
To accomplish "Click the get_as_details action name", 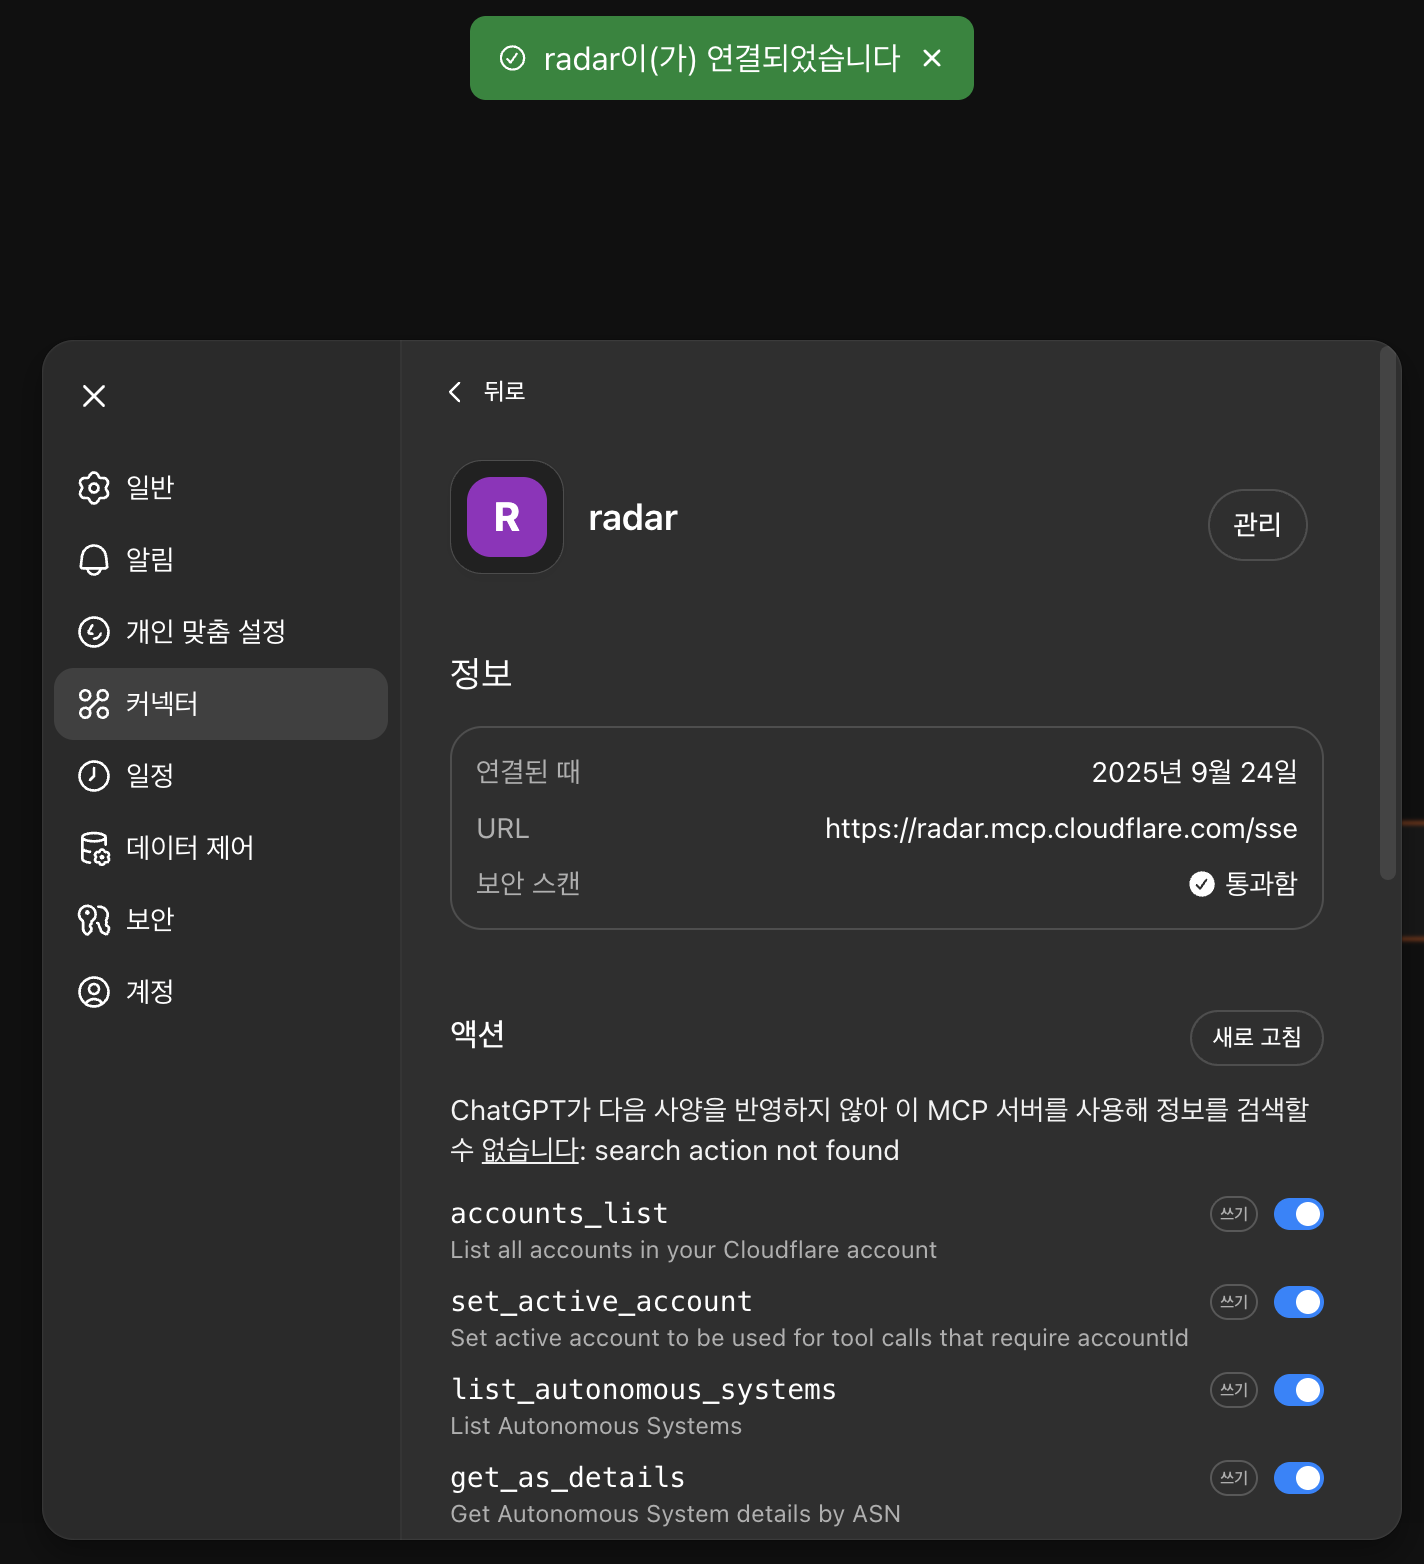I will click(x=568, y=1478).
